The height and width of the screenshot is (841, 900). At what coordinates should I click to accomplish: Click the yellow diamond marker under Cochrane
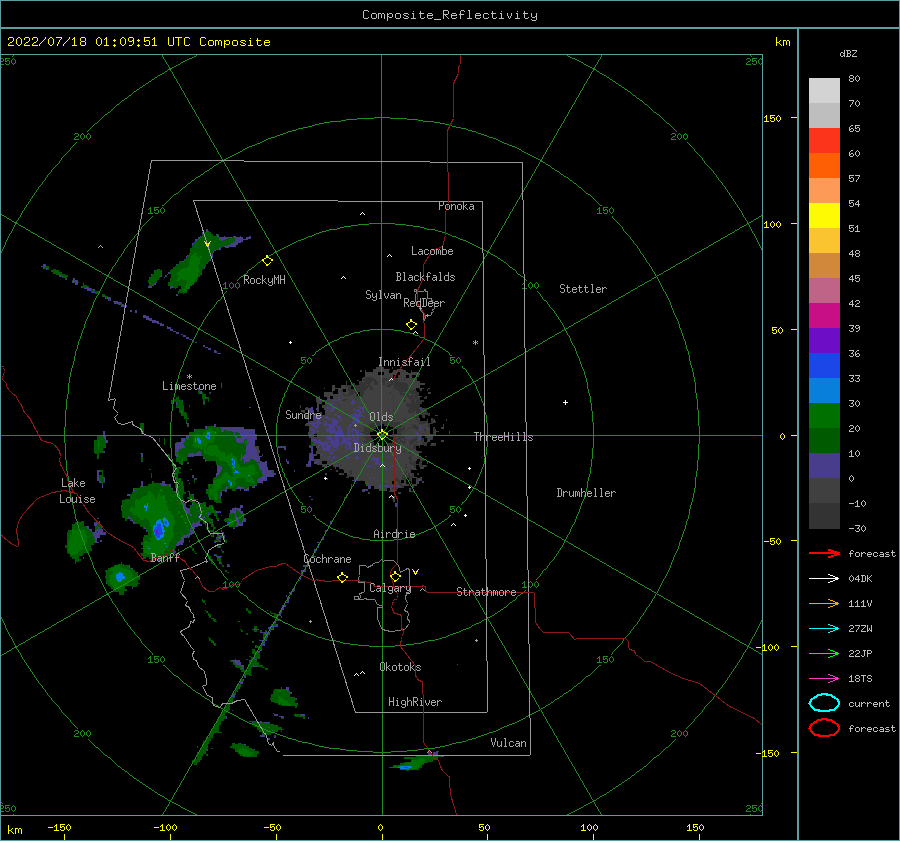(342, 578)
